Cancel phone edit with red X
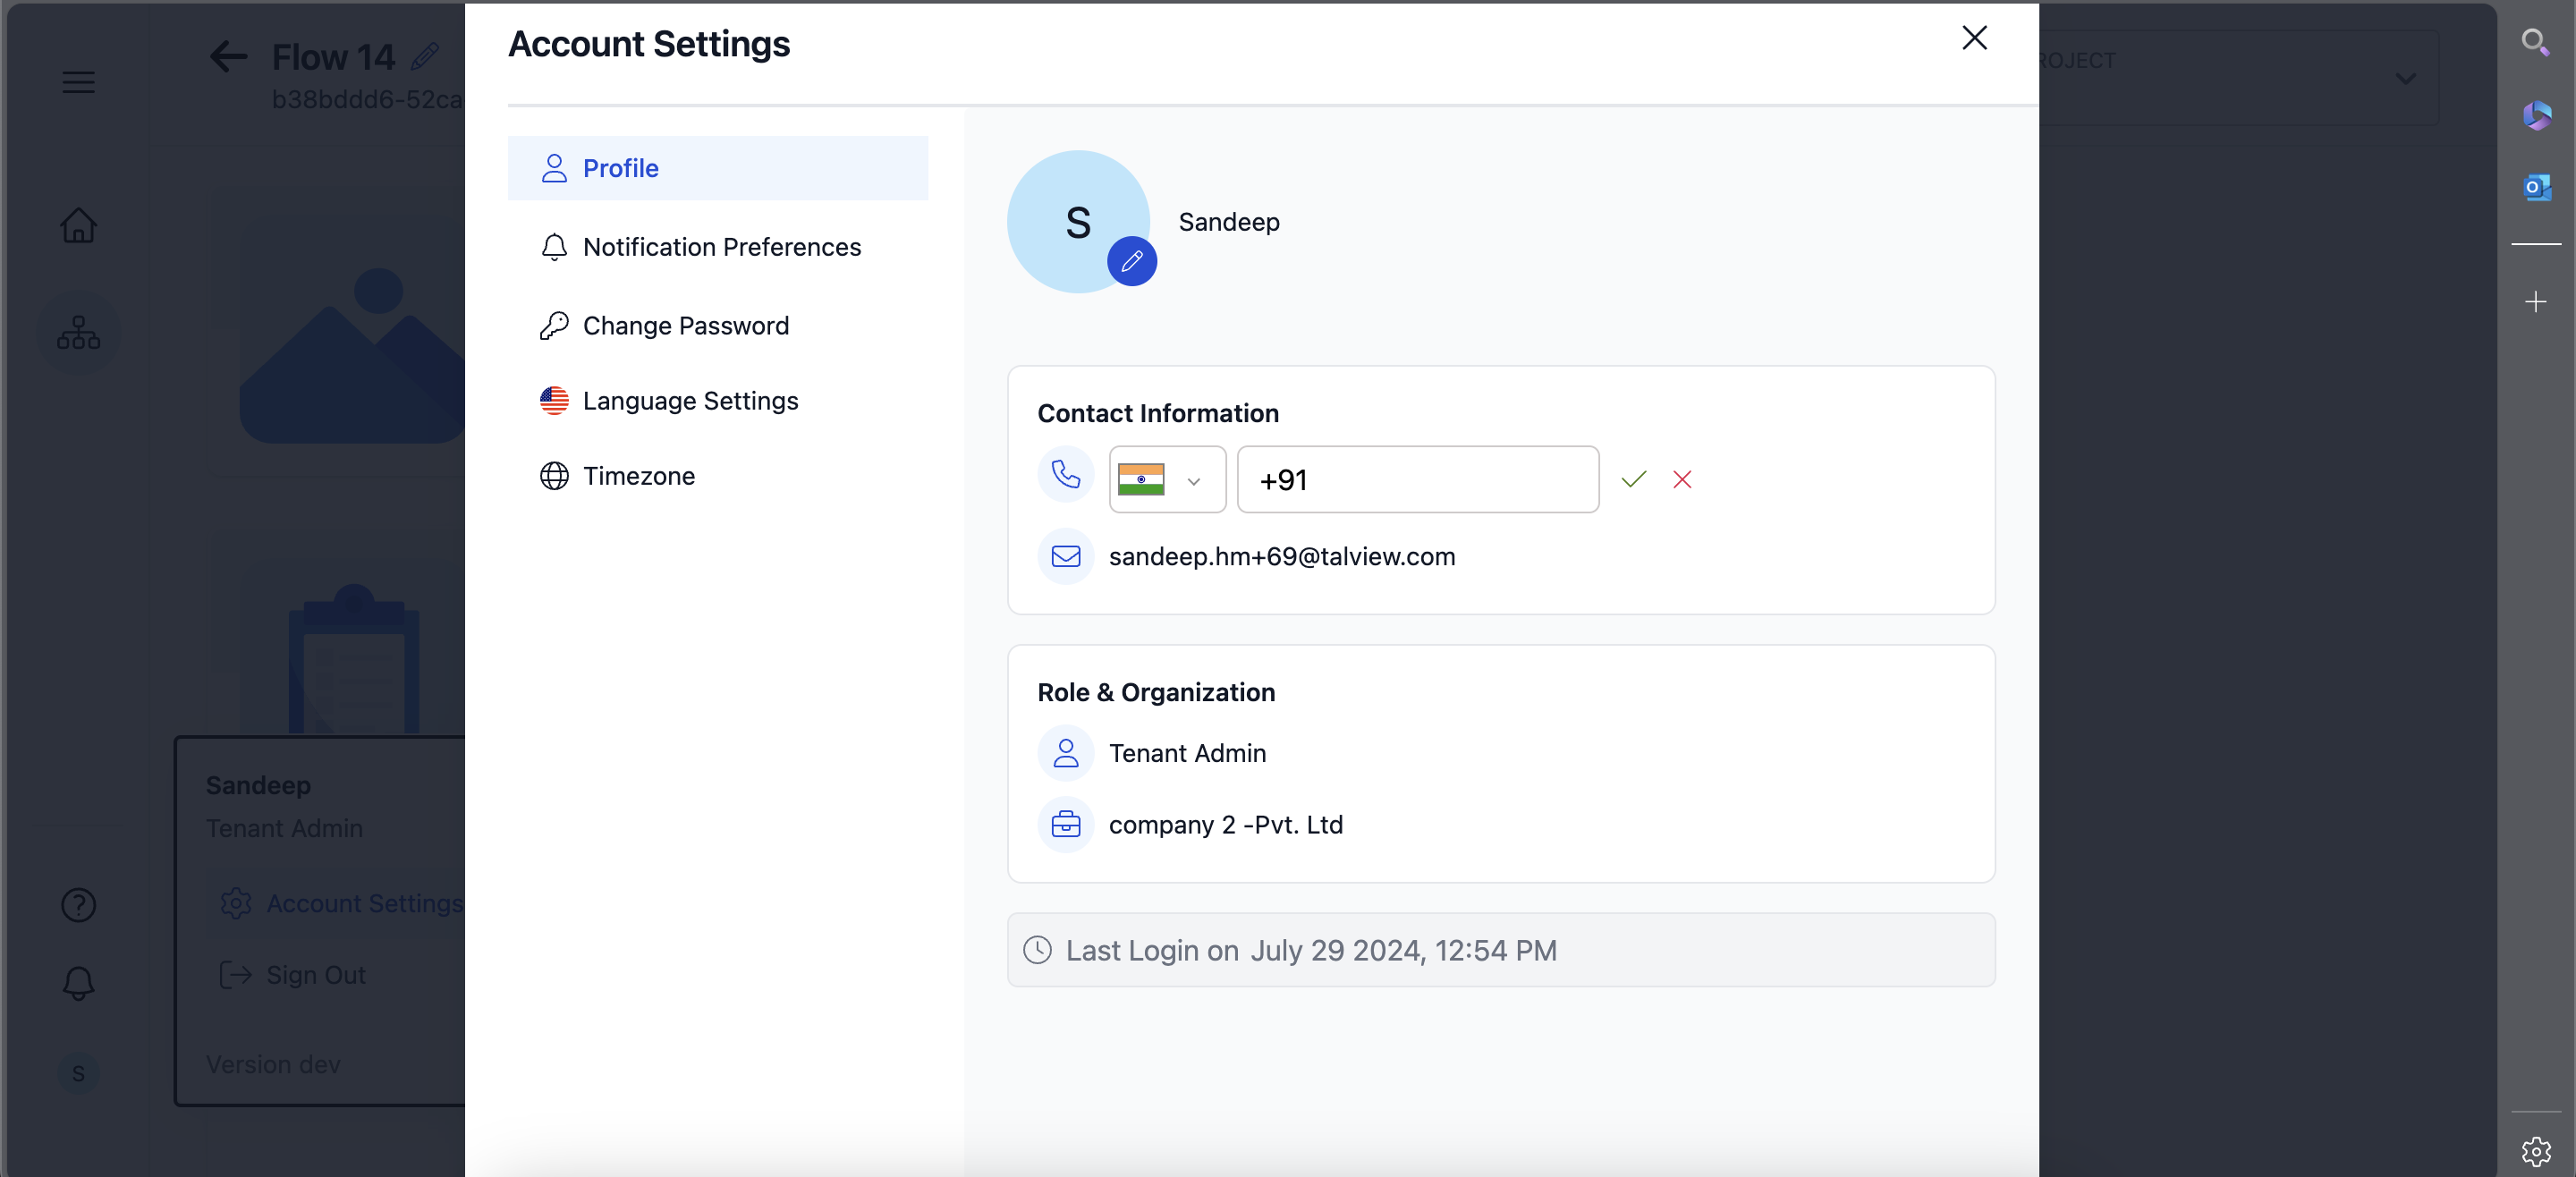This screenshot has width=2576, height=1177. [x=1682, y=479]
